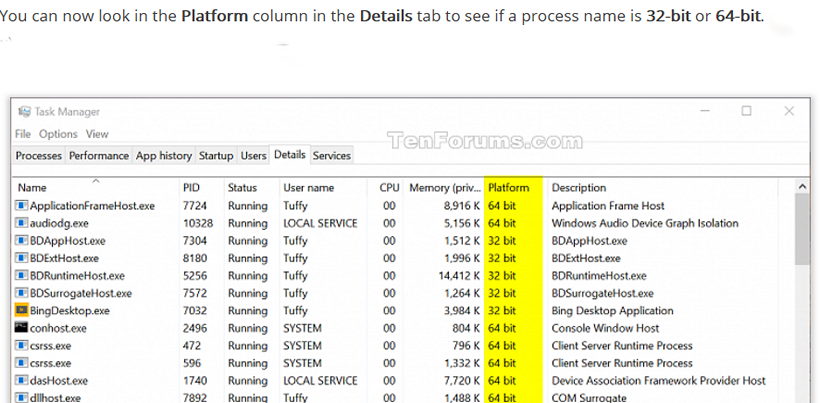Switch to the Processes tab
This screenshot has width=820, height=403.
coord(39,156)
